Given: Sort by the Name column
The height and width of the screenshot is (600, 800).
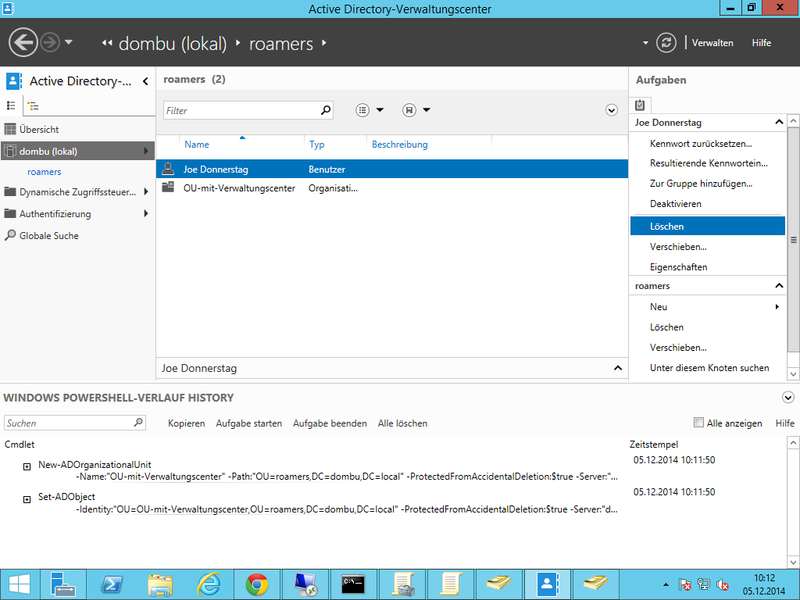Looking at the screenshot, I should (x=196, y=144).
